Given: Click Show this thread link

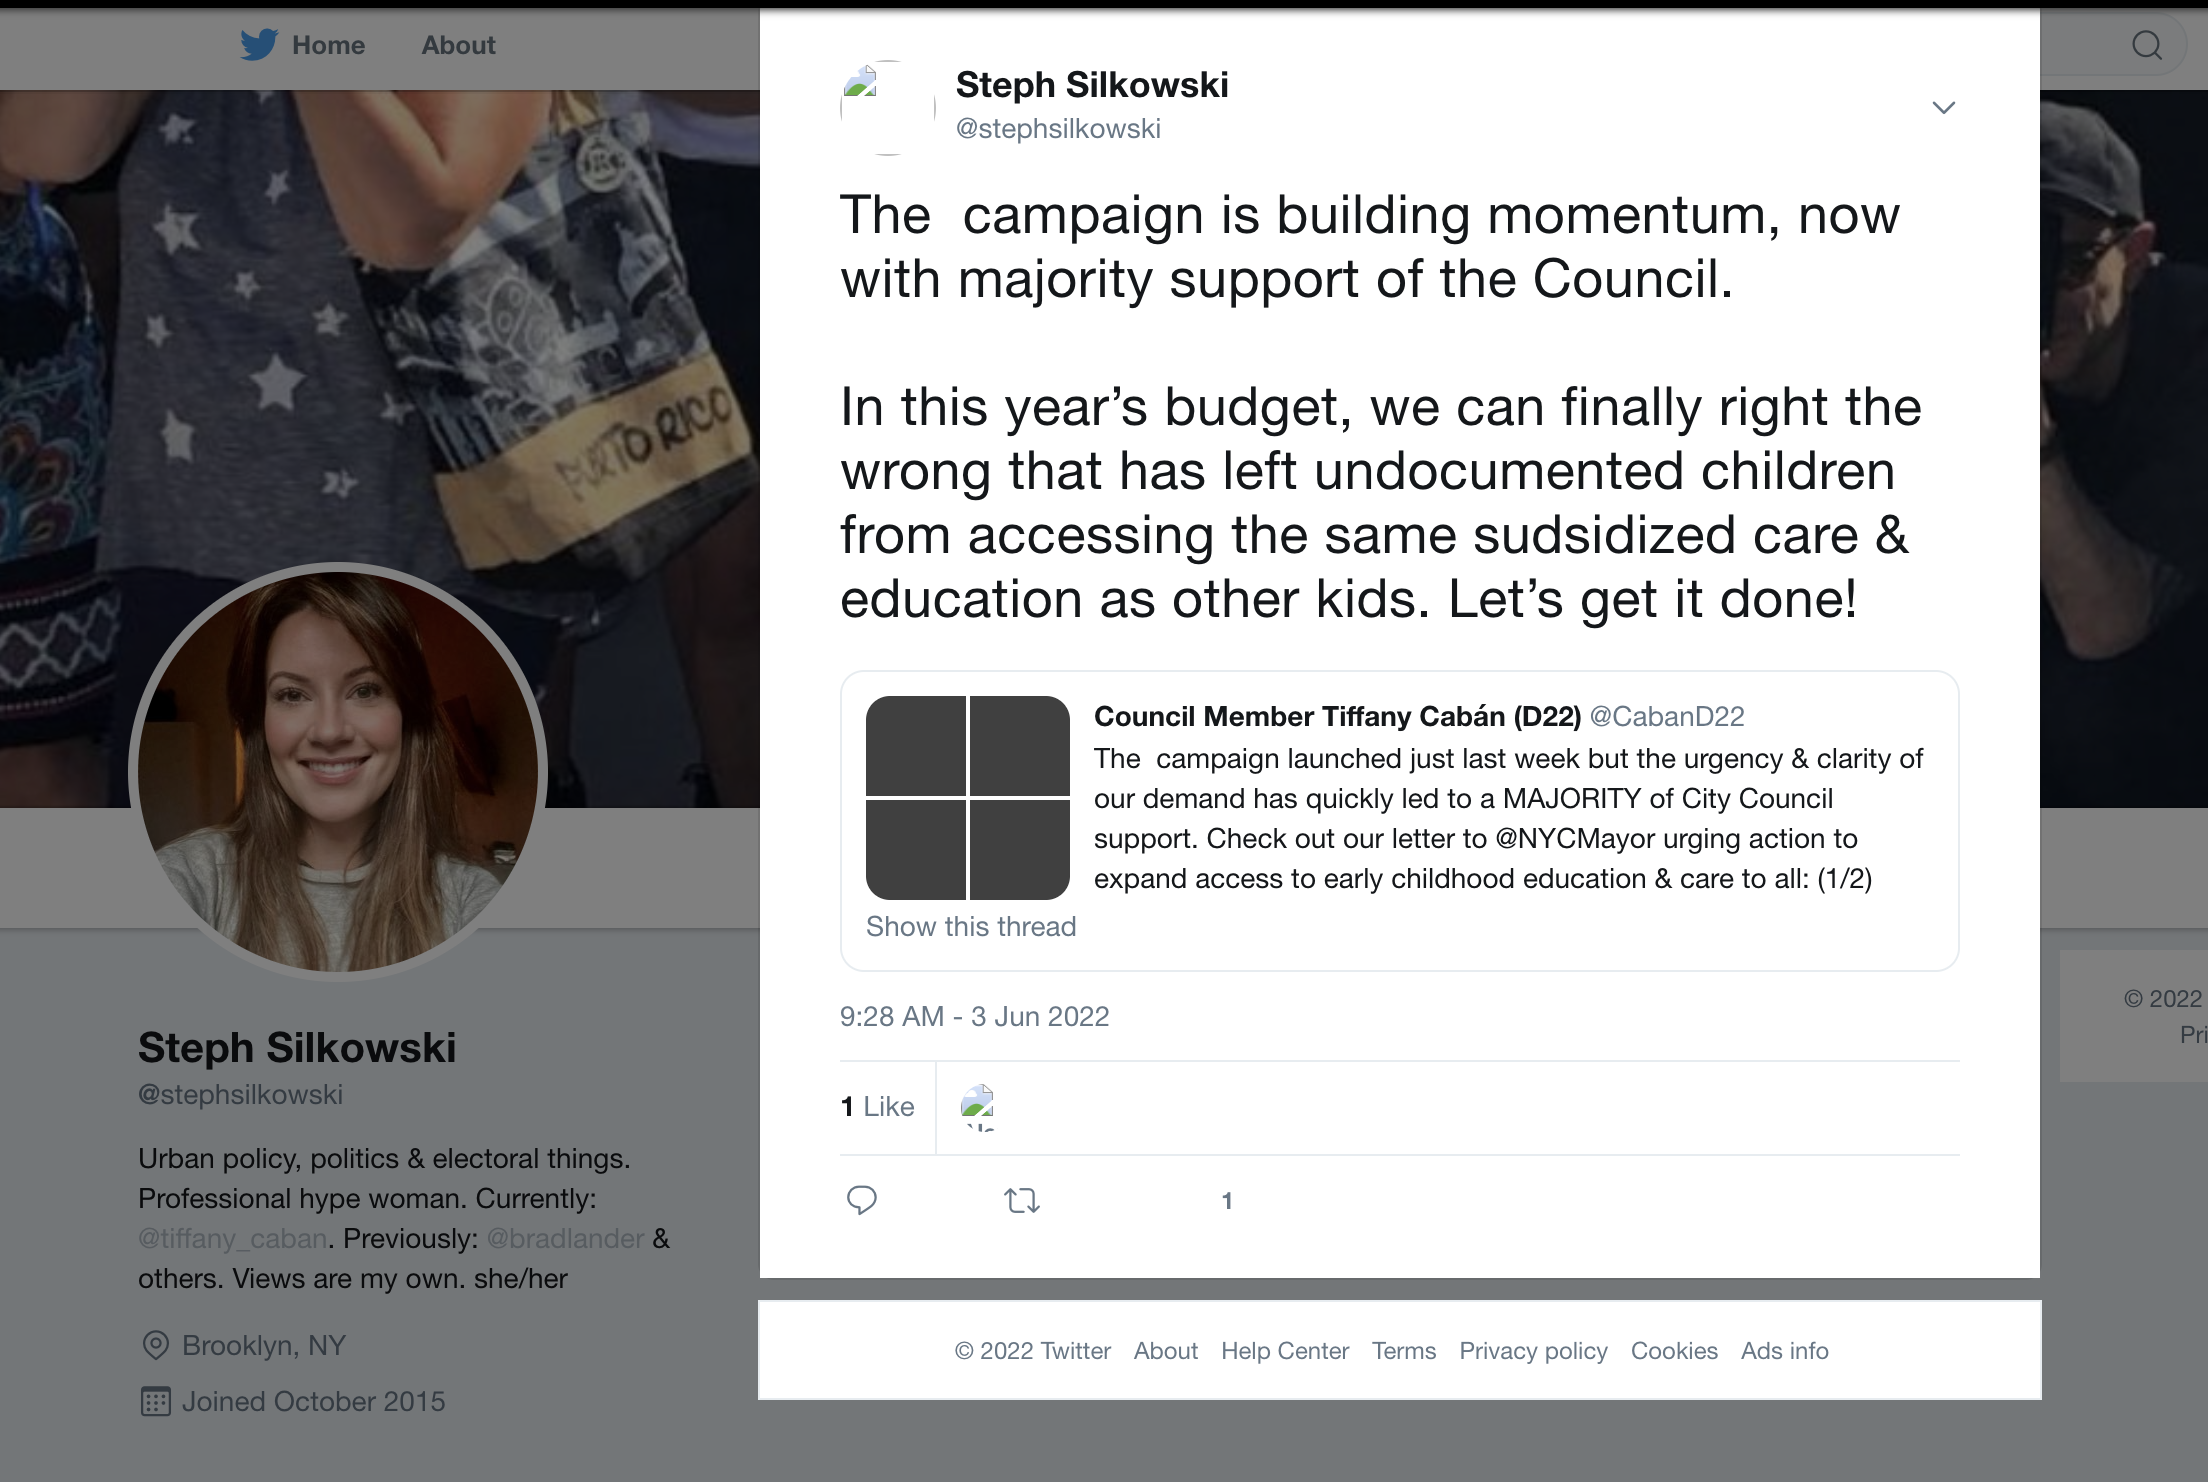Looking at the screenshot, I should click(x=971, y=926).
